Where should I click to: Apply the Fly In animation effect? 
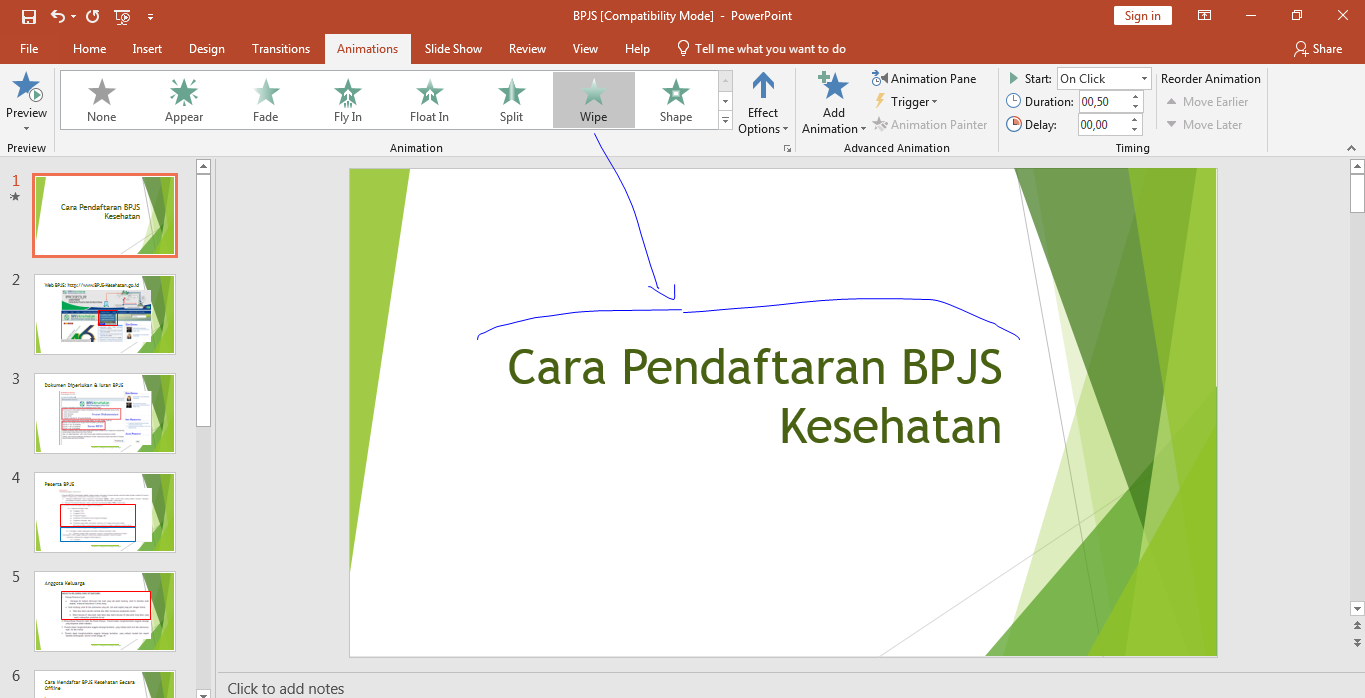point(348,100)
